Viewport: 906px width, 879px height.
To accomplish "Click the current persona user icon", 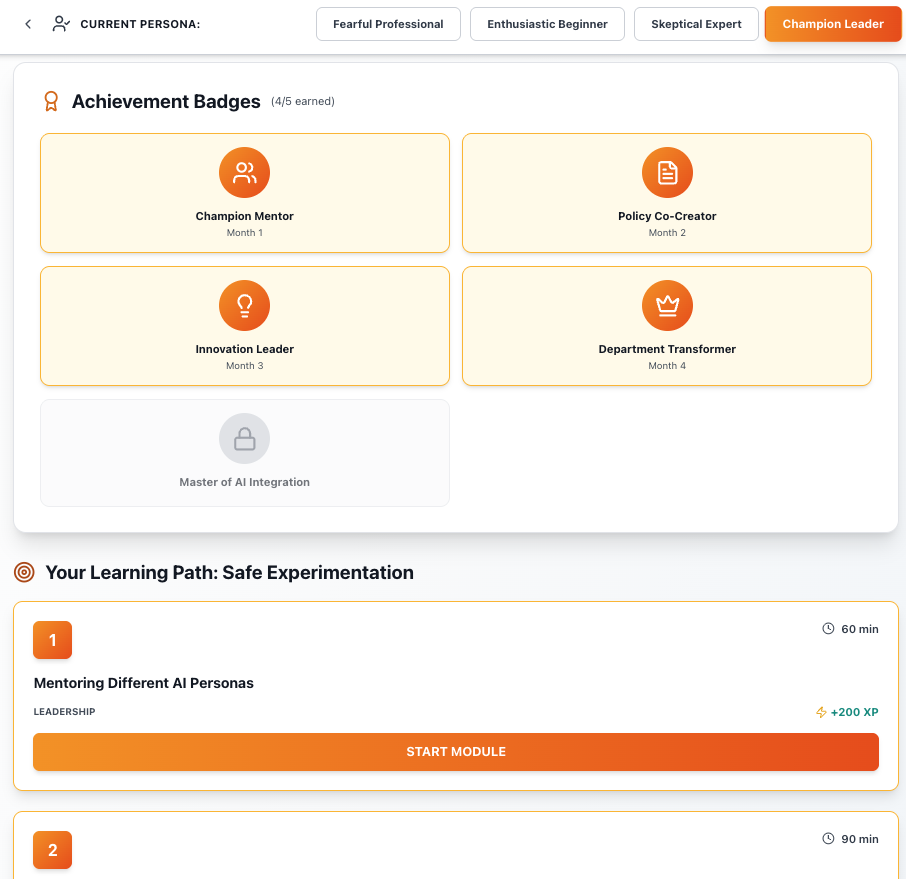I will pos(61,24).
